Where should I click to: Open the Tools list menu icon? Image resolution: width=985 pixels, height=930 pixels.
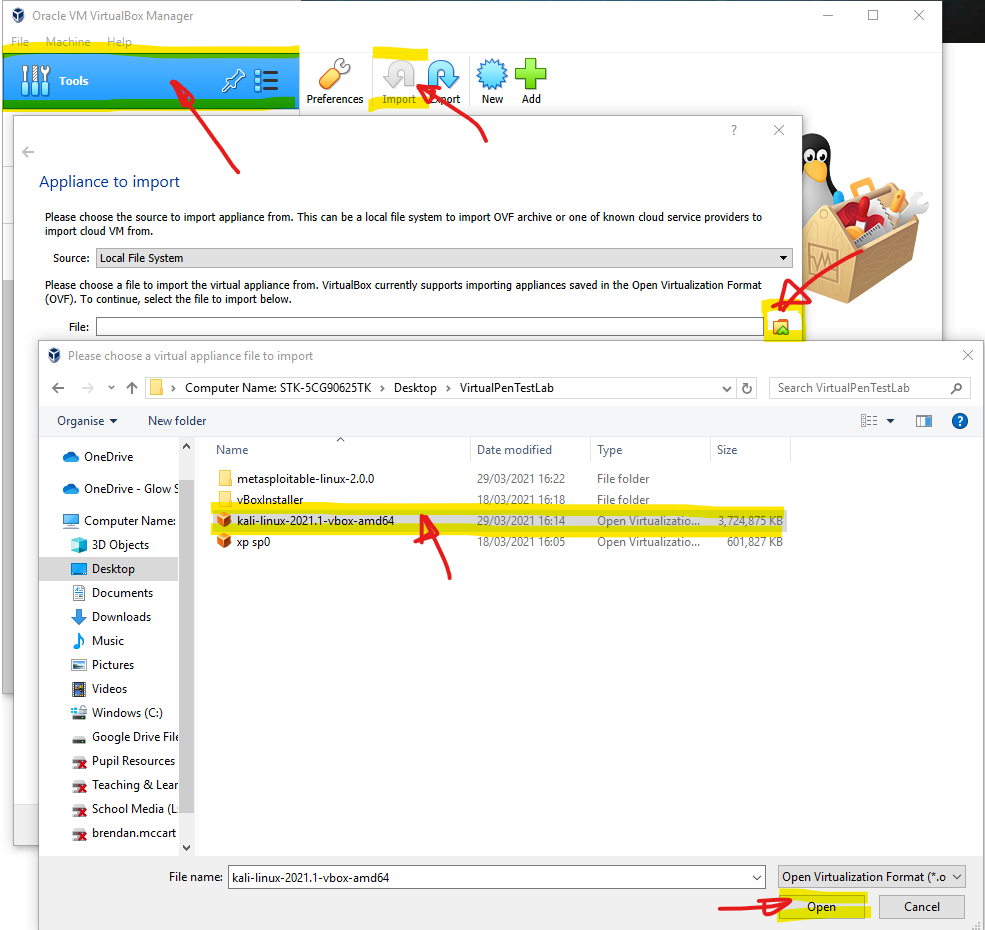[x=266, y=80]
